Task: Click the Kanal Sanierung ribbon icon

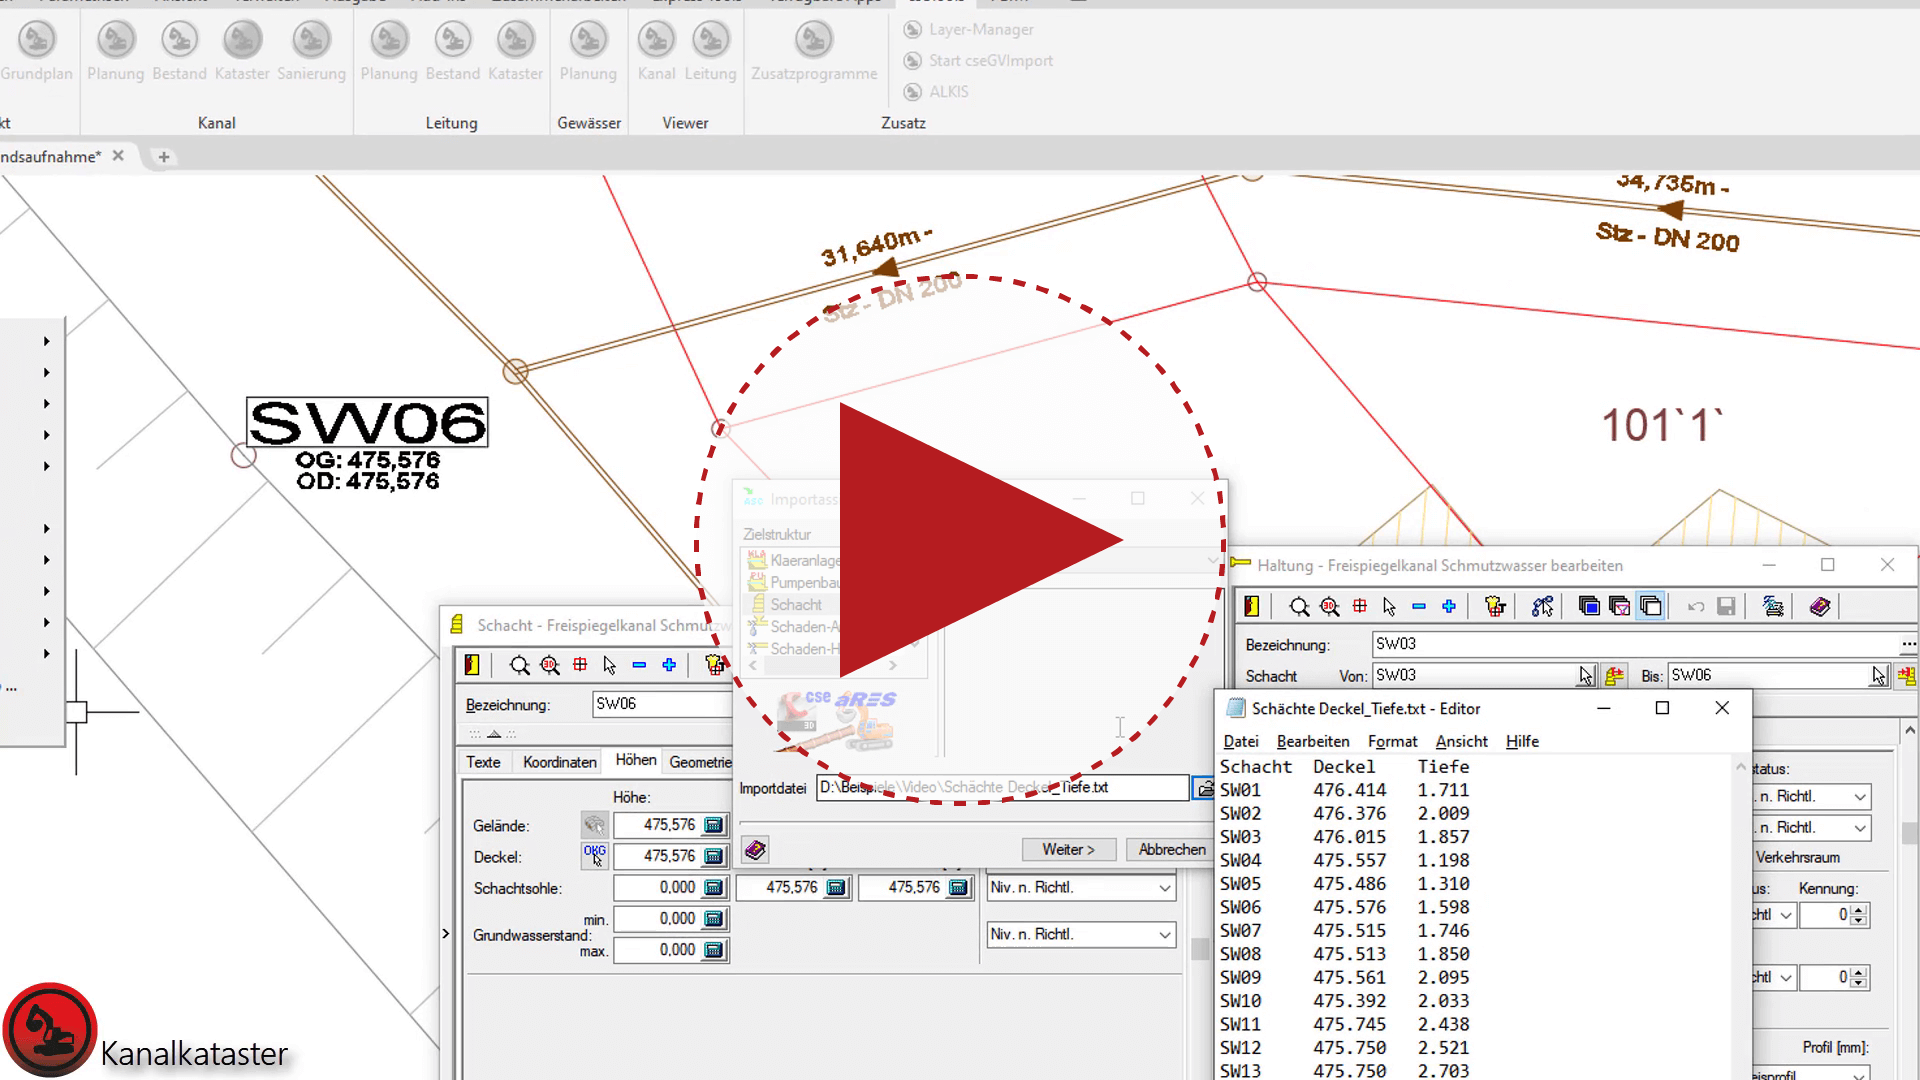Action: [x=311, y=40]
